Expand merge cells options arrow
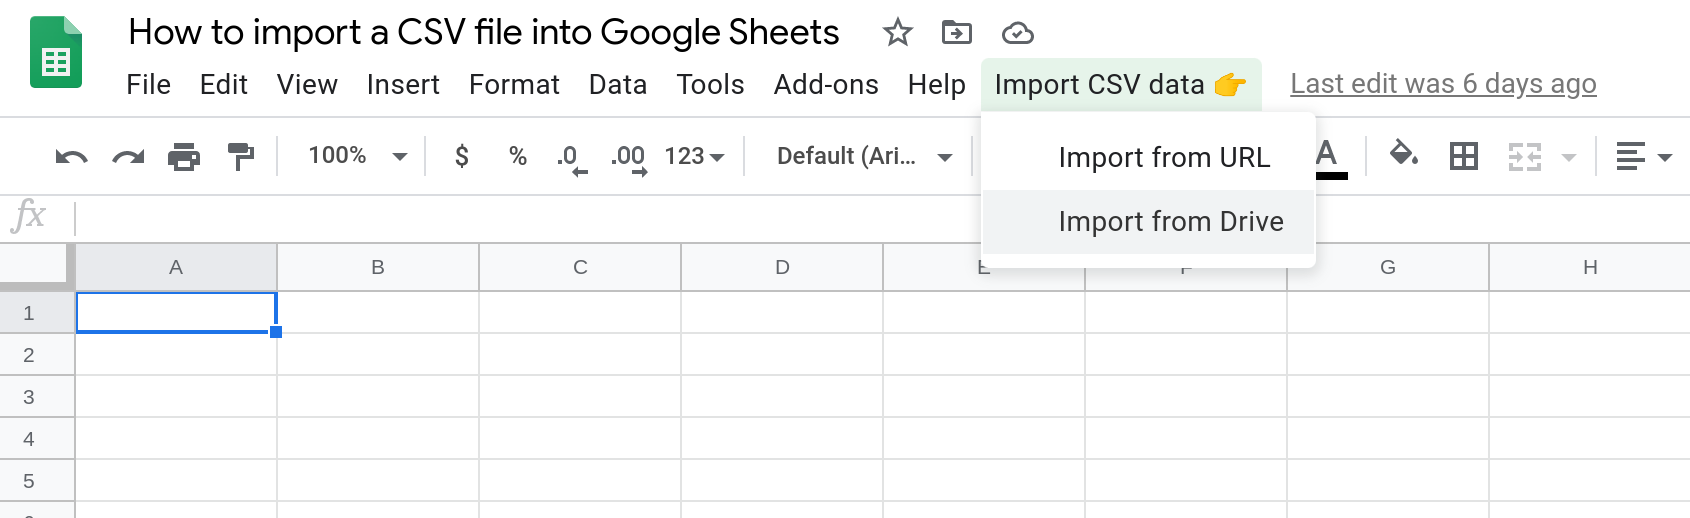Screen dimensions: 1690x518 pyautogui.click(x=1569, y=157)
